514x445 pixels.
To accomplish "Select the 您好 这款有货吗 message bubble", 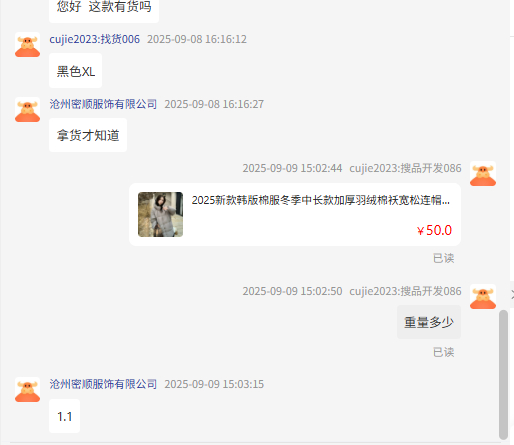I will (x=104, y=9).
